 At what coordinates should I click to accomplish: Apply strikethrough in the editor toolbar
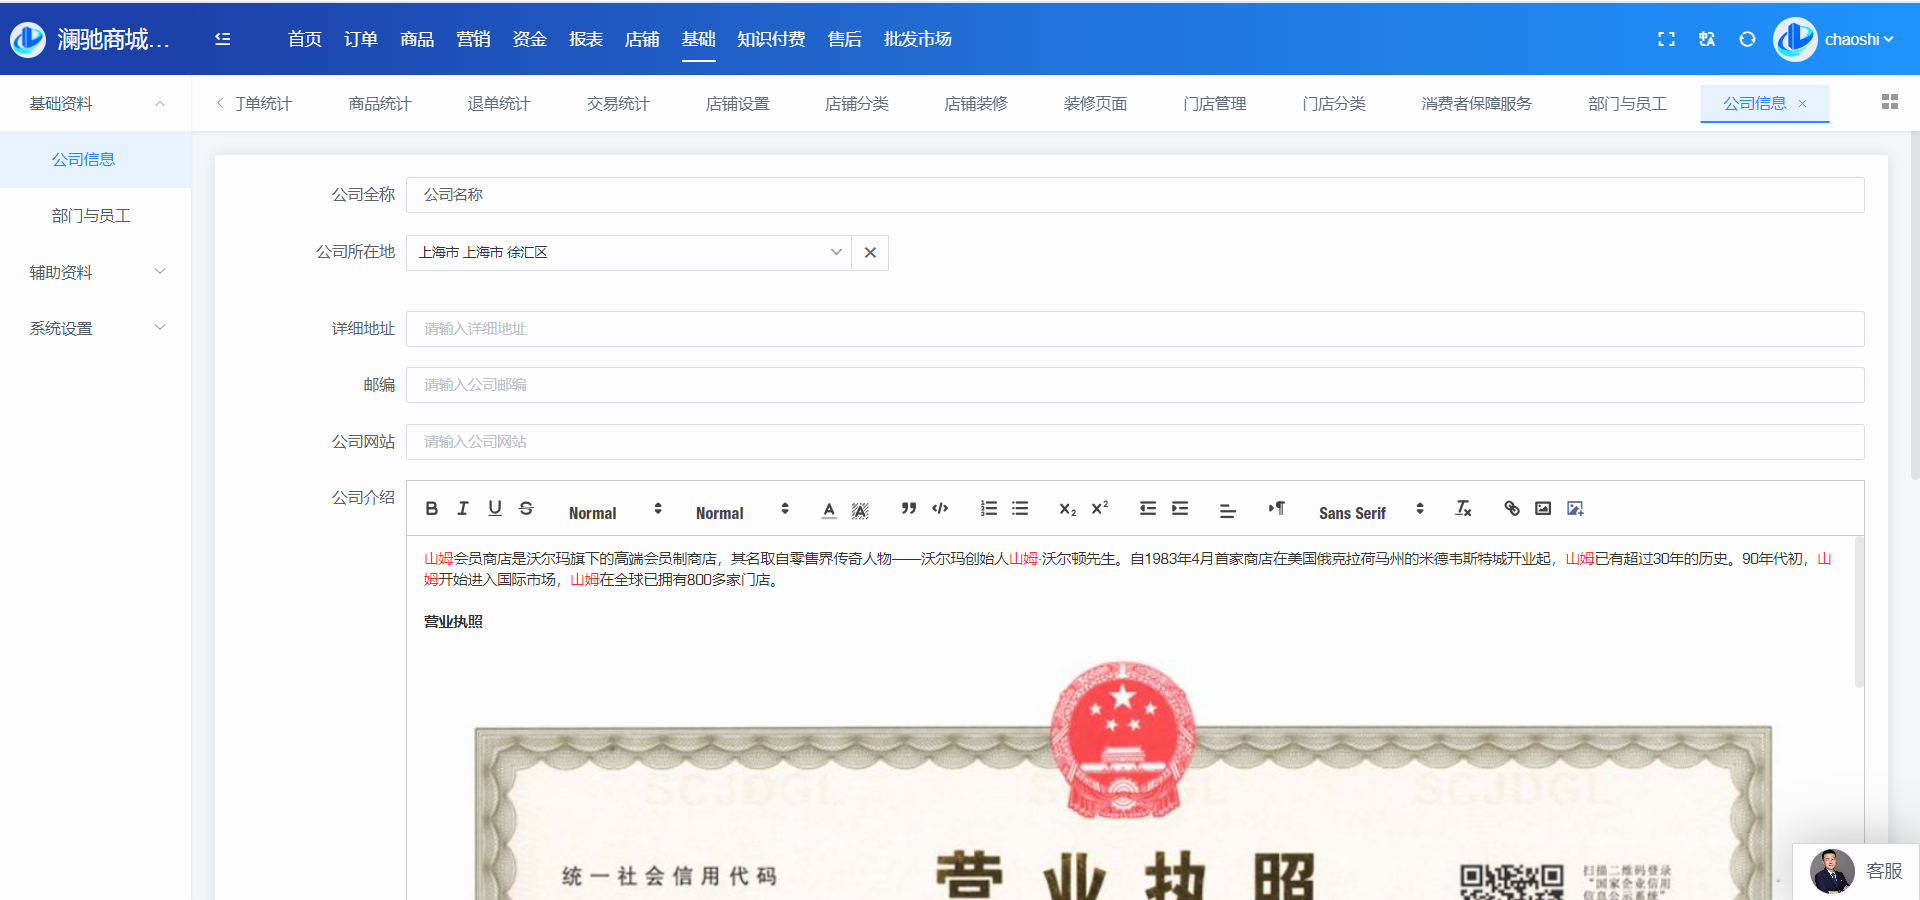pos(526,509)
